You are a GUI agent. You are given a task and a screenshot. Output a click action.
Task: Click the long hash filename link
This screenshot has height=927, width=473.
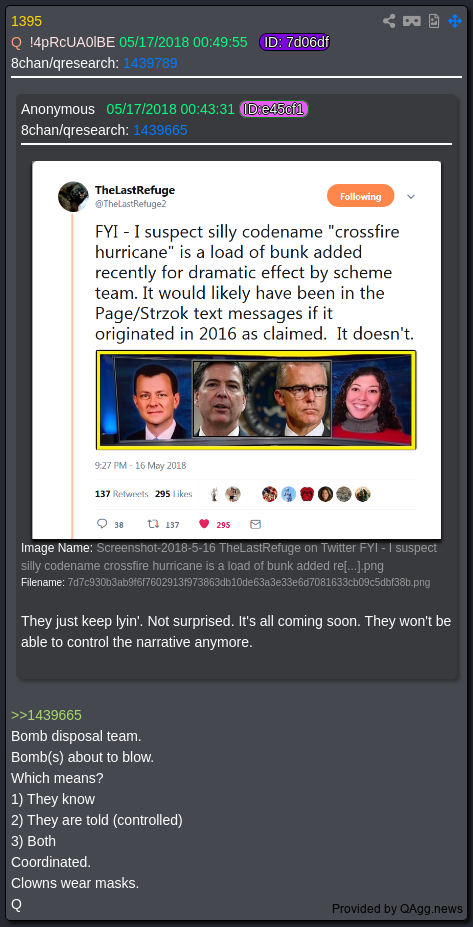tap(249, 582)
